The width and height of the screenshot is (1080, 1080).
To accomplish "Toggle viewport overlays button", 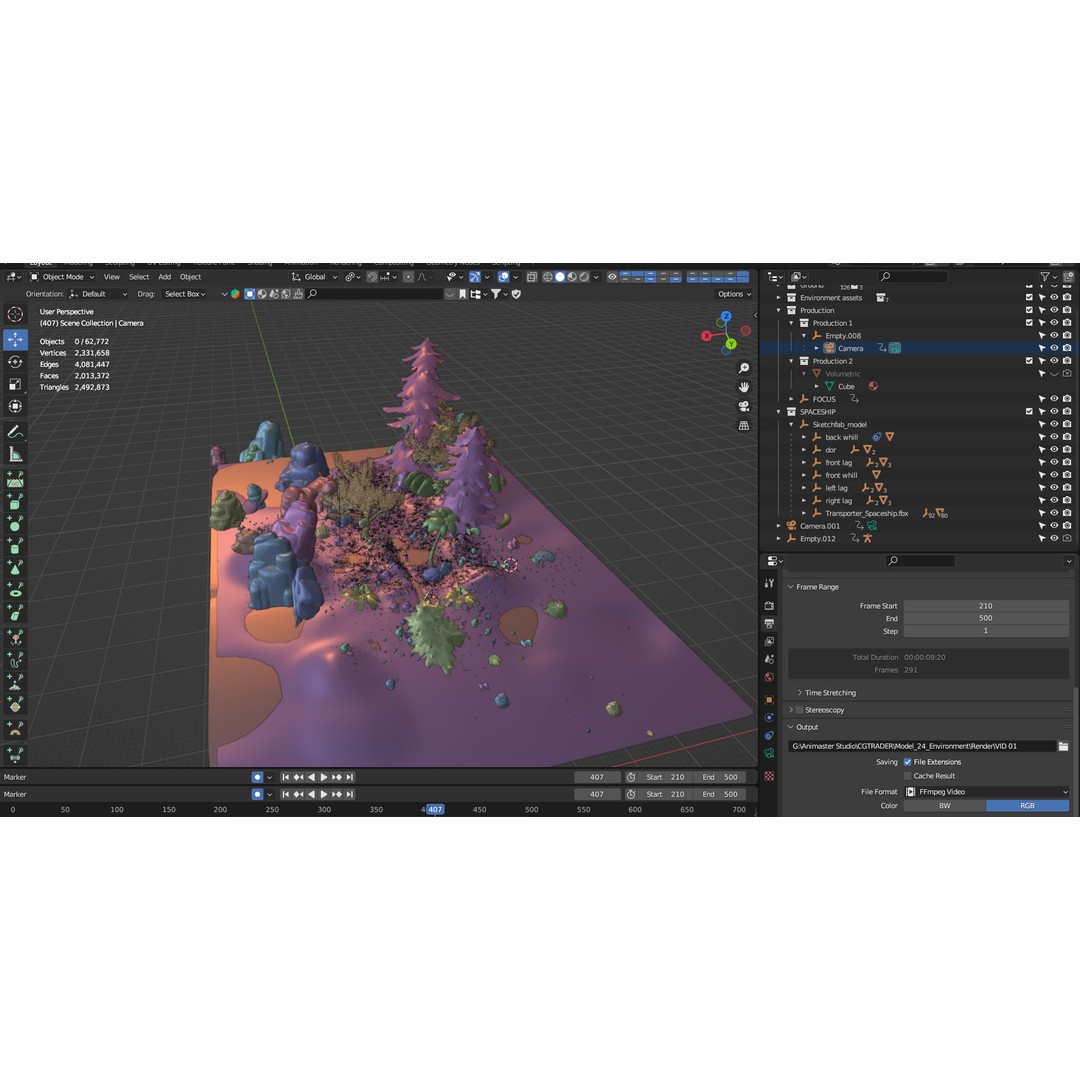I will (503, 277).
